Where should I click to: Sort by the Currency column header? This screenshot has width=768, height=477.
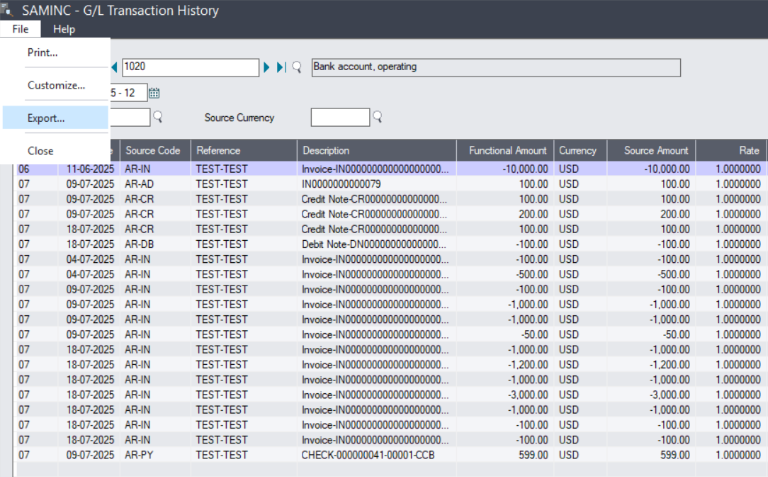pos(580,150)
